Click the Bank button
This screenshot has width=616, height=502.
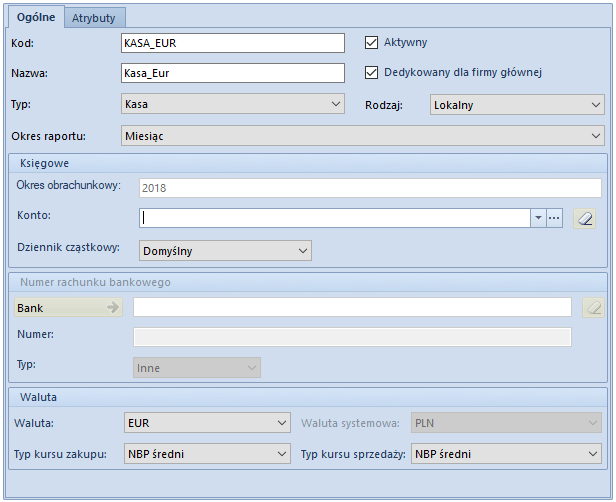coord(69,307)
